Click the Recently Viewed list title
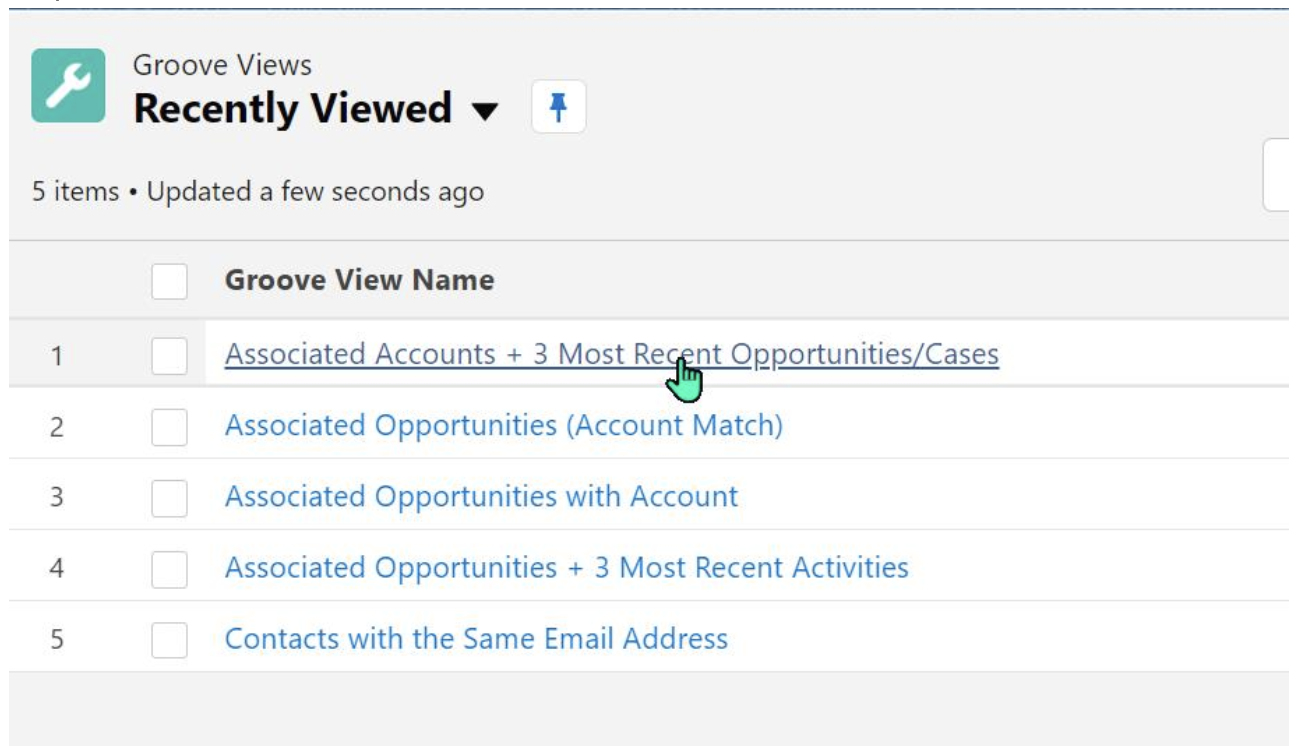The width and height of the screenshot is (1302, 746). pos(293,108)
